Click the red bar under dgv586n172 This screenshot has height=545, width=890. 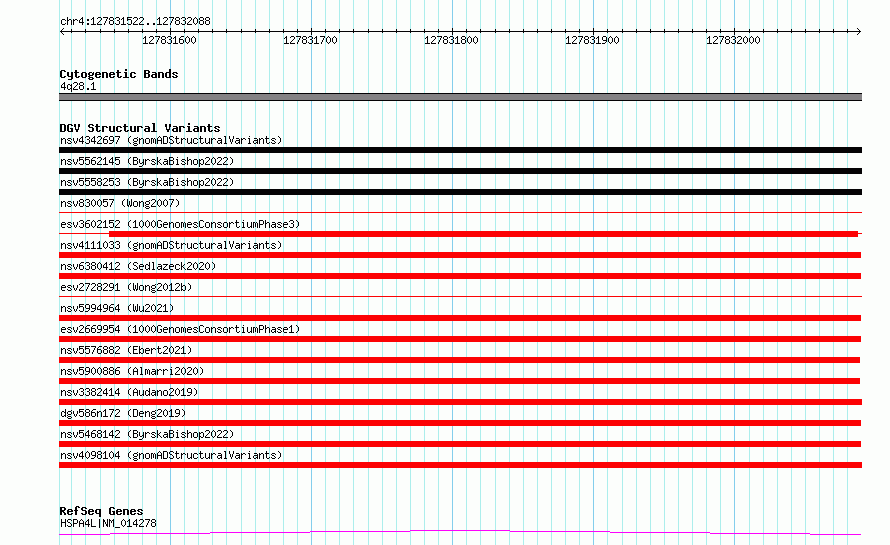click(460, 423)
